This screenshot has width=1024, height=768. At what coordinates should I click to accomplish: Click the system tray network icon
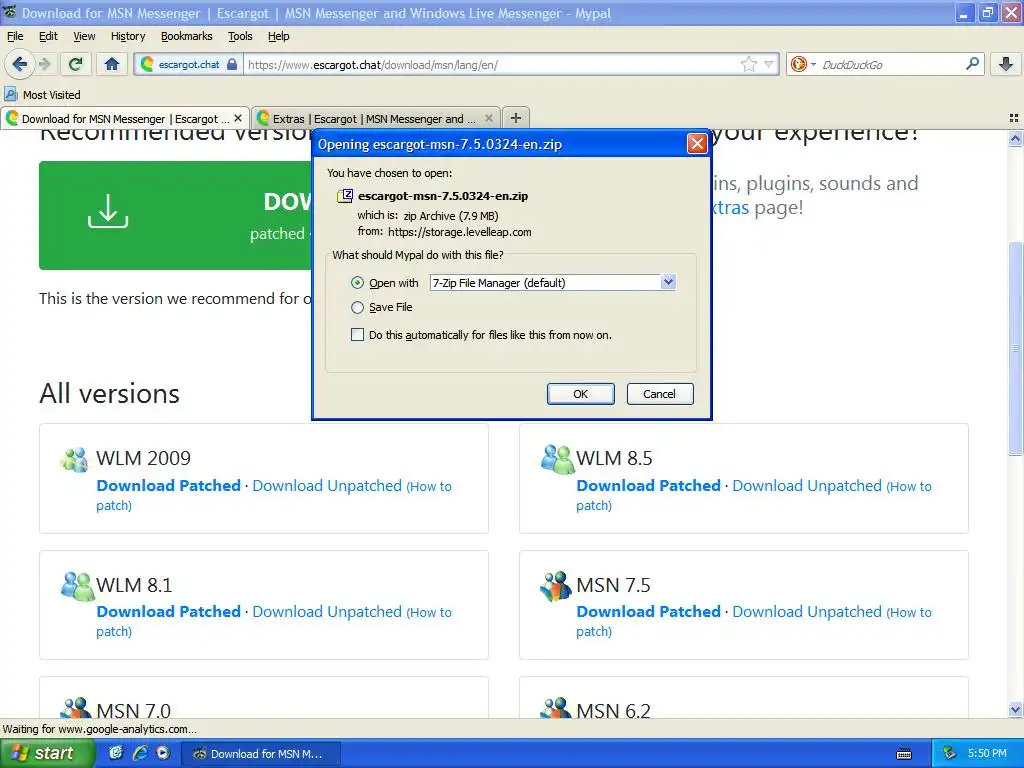950,754
